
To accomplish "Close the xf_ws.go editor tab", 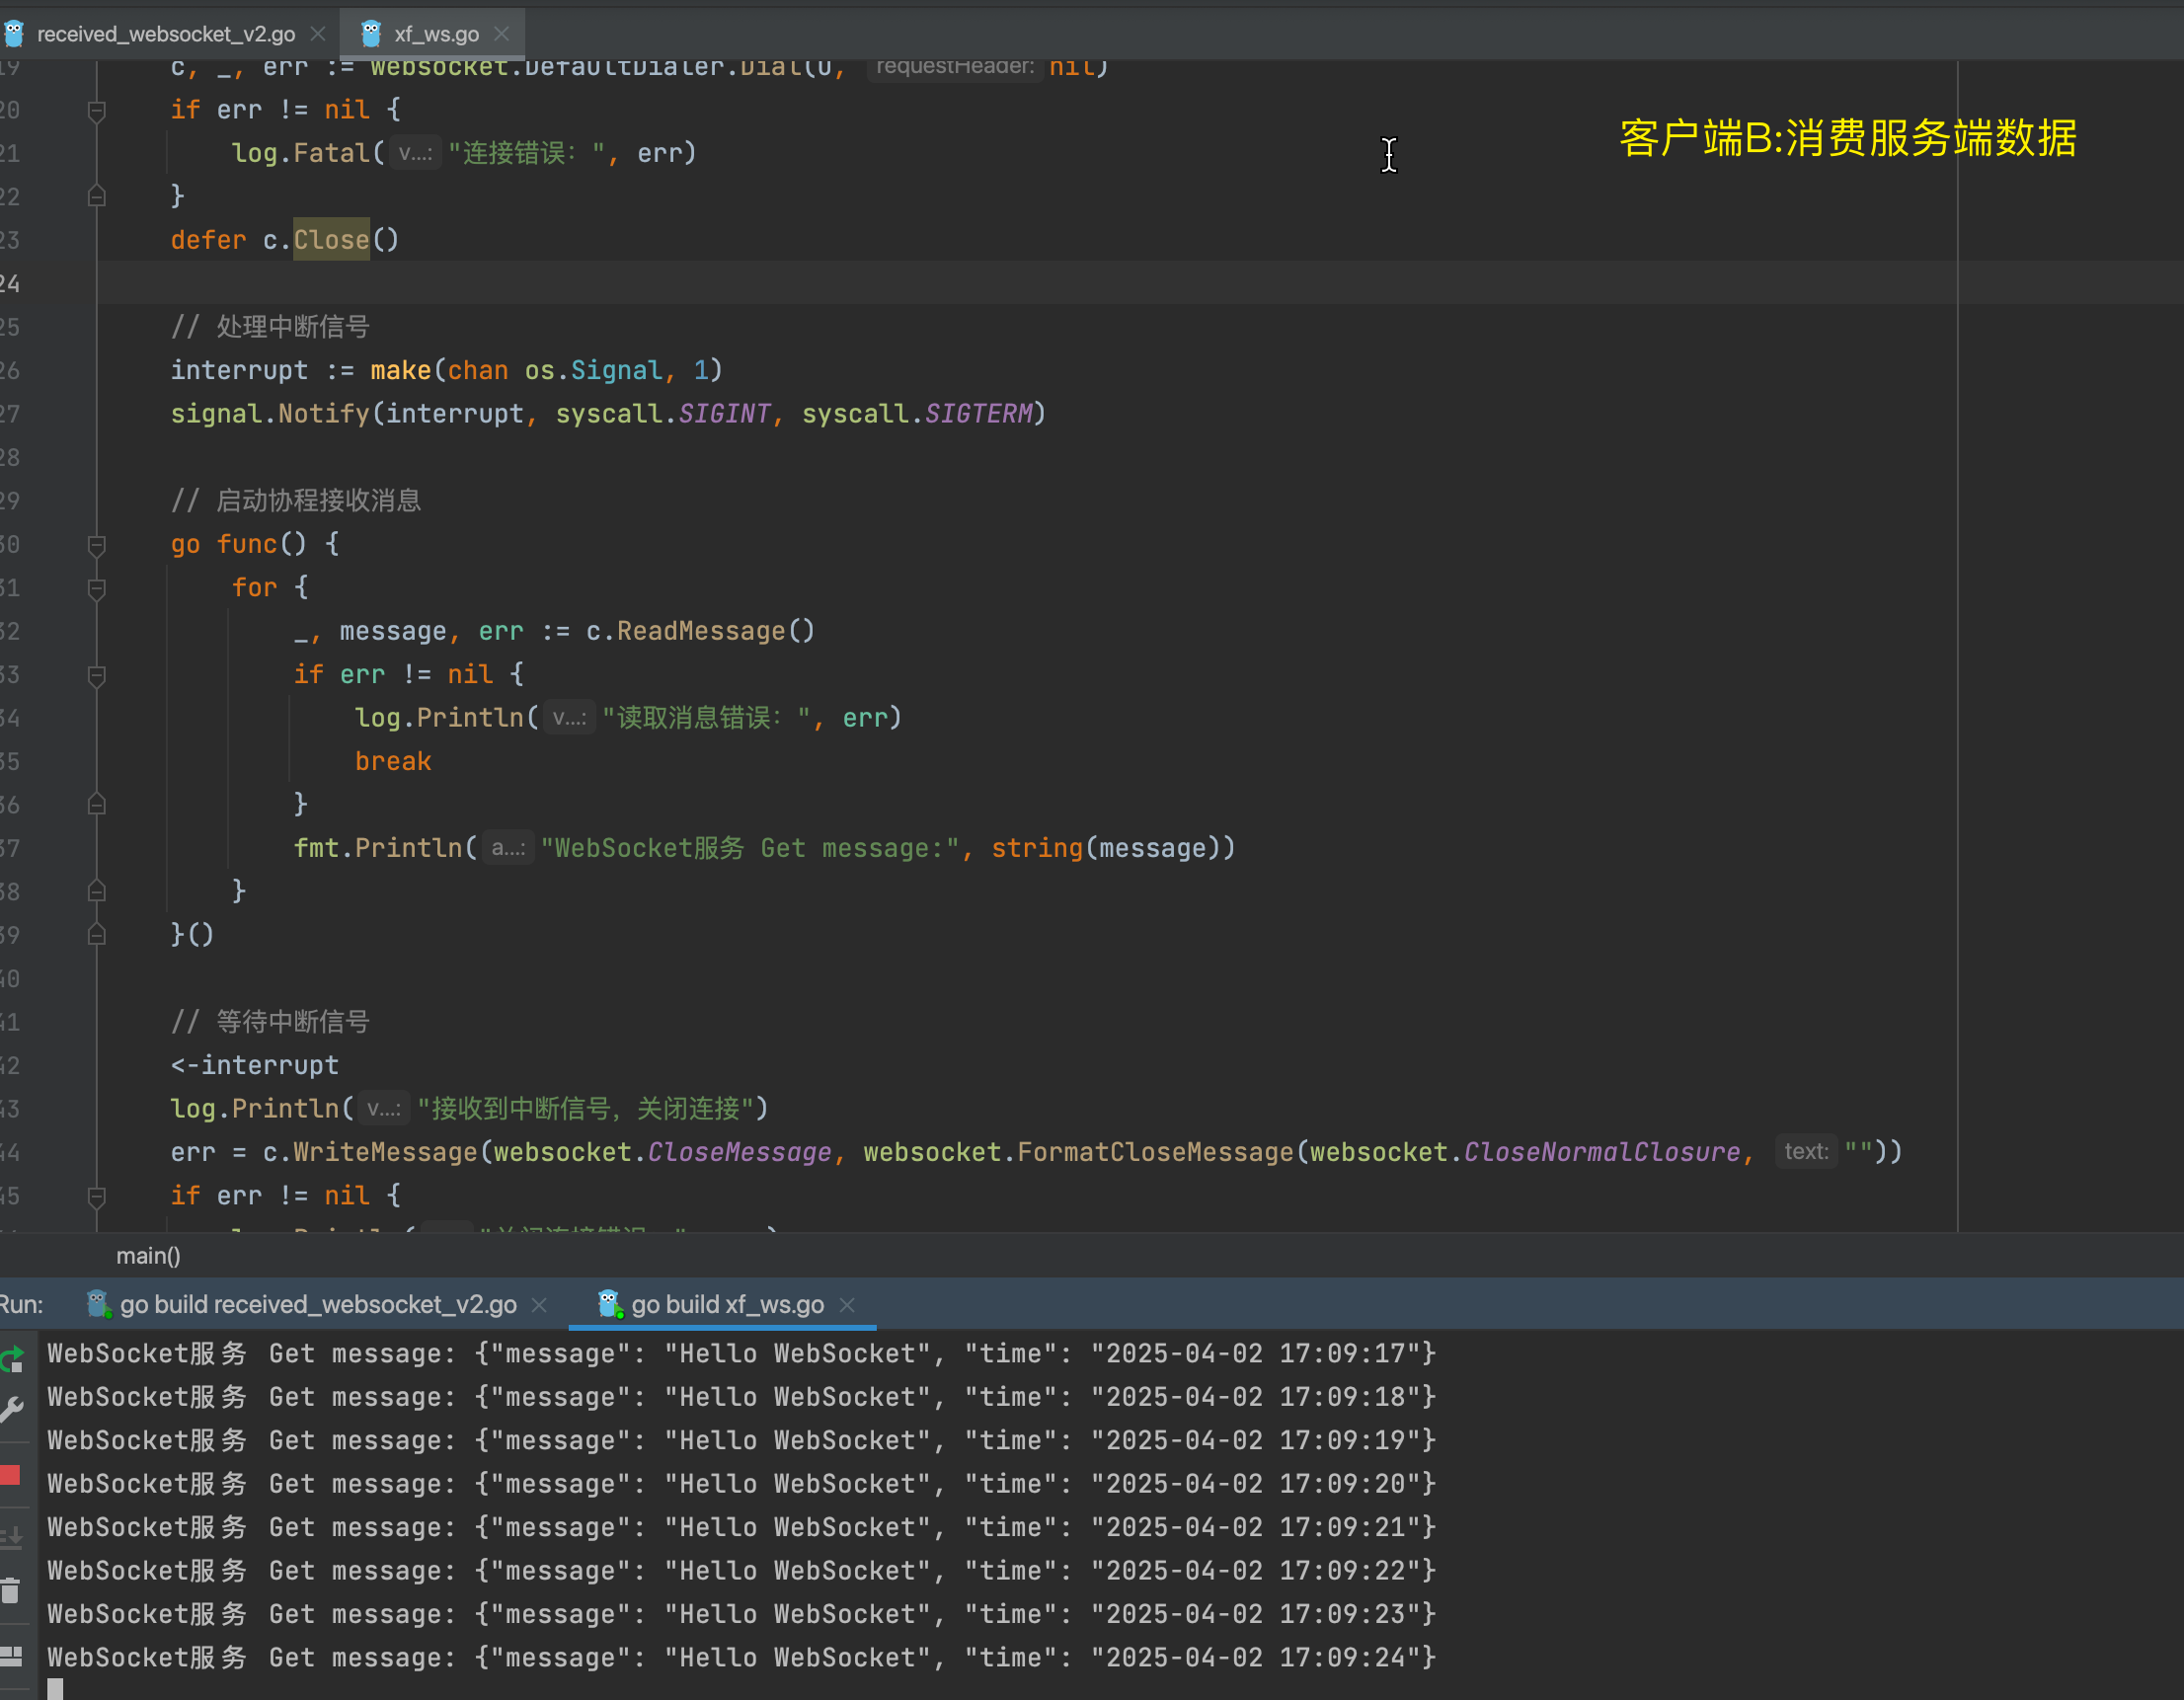I will 502,34.
